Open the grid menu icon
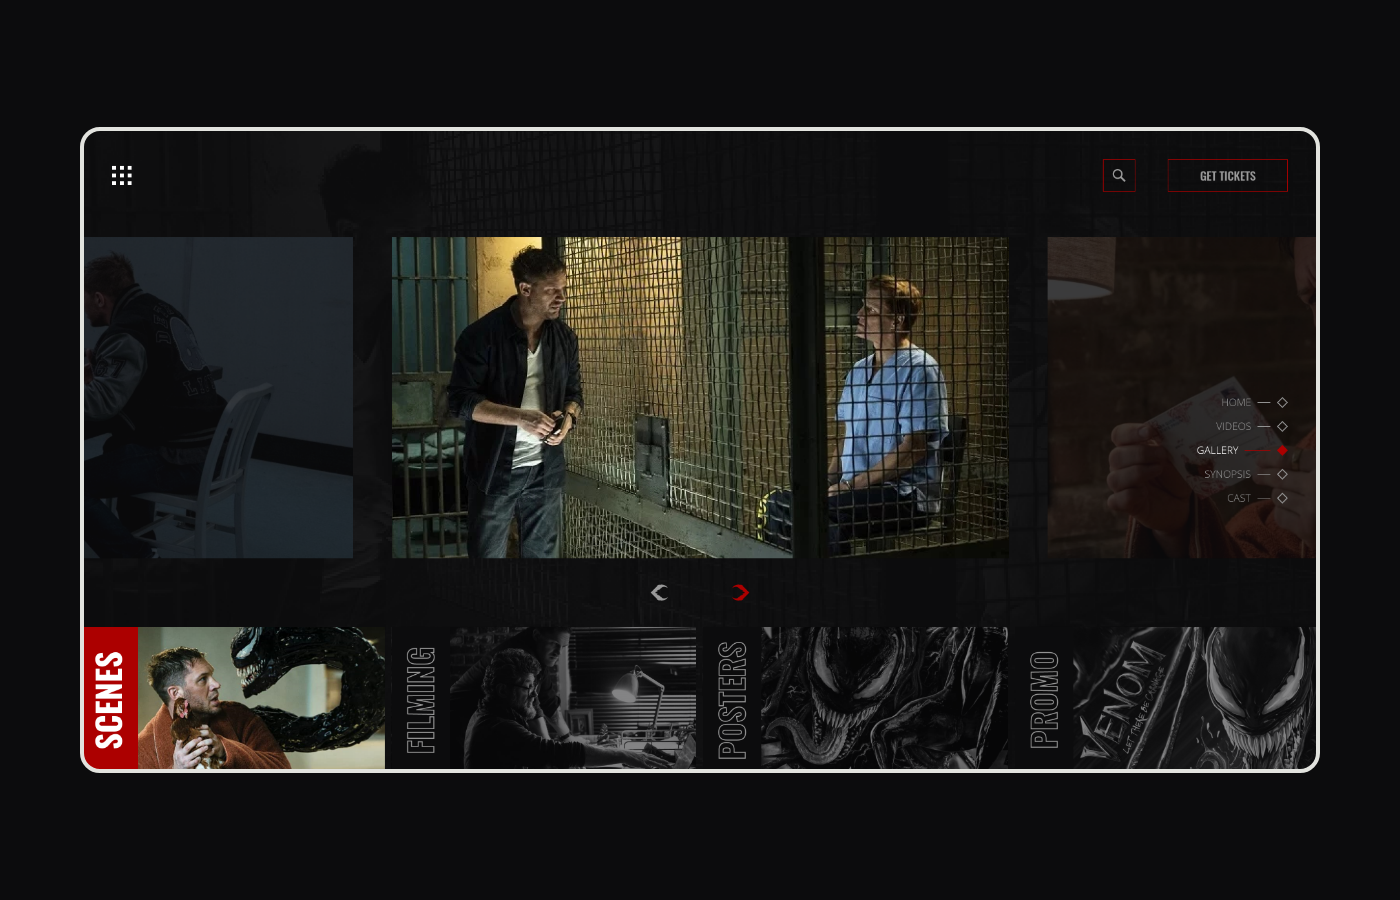 click(x=122, y=176)
